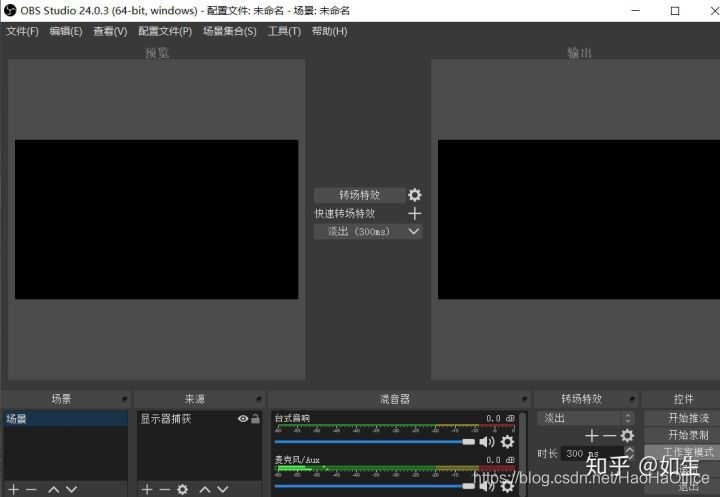This screenshot has height=497, width=720.
Task: Open the 场景集合(S) menu
Action: point(230,31)
